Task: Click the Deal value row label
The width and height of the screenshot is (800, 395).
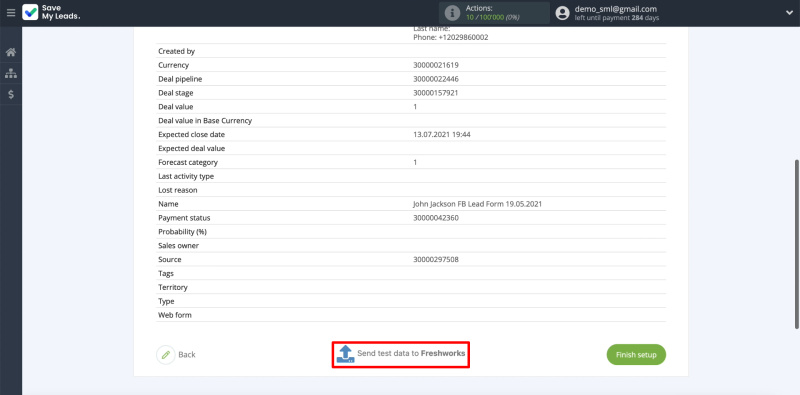Action: click(x=176, y=107)
